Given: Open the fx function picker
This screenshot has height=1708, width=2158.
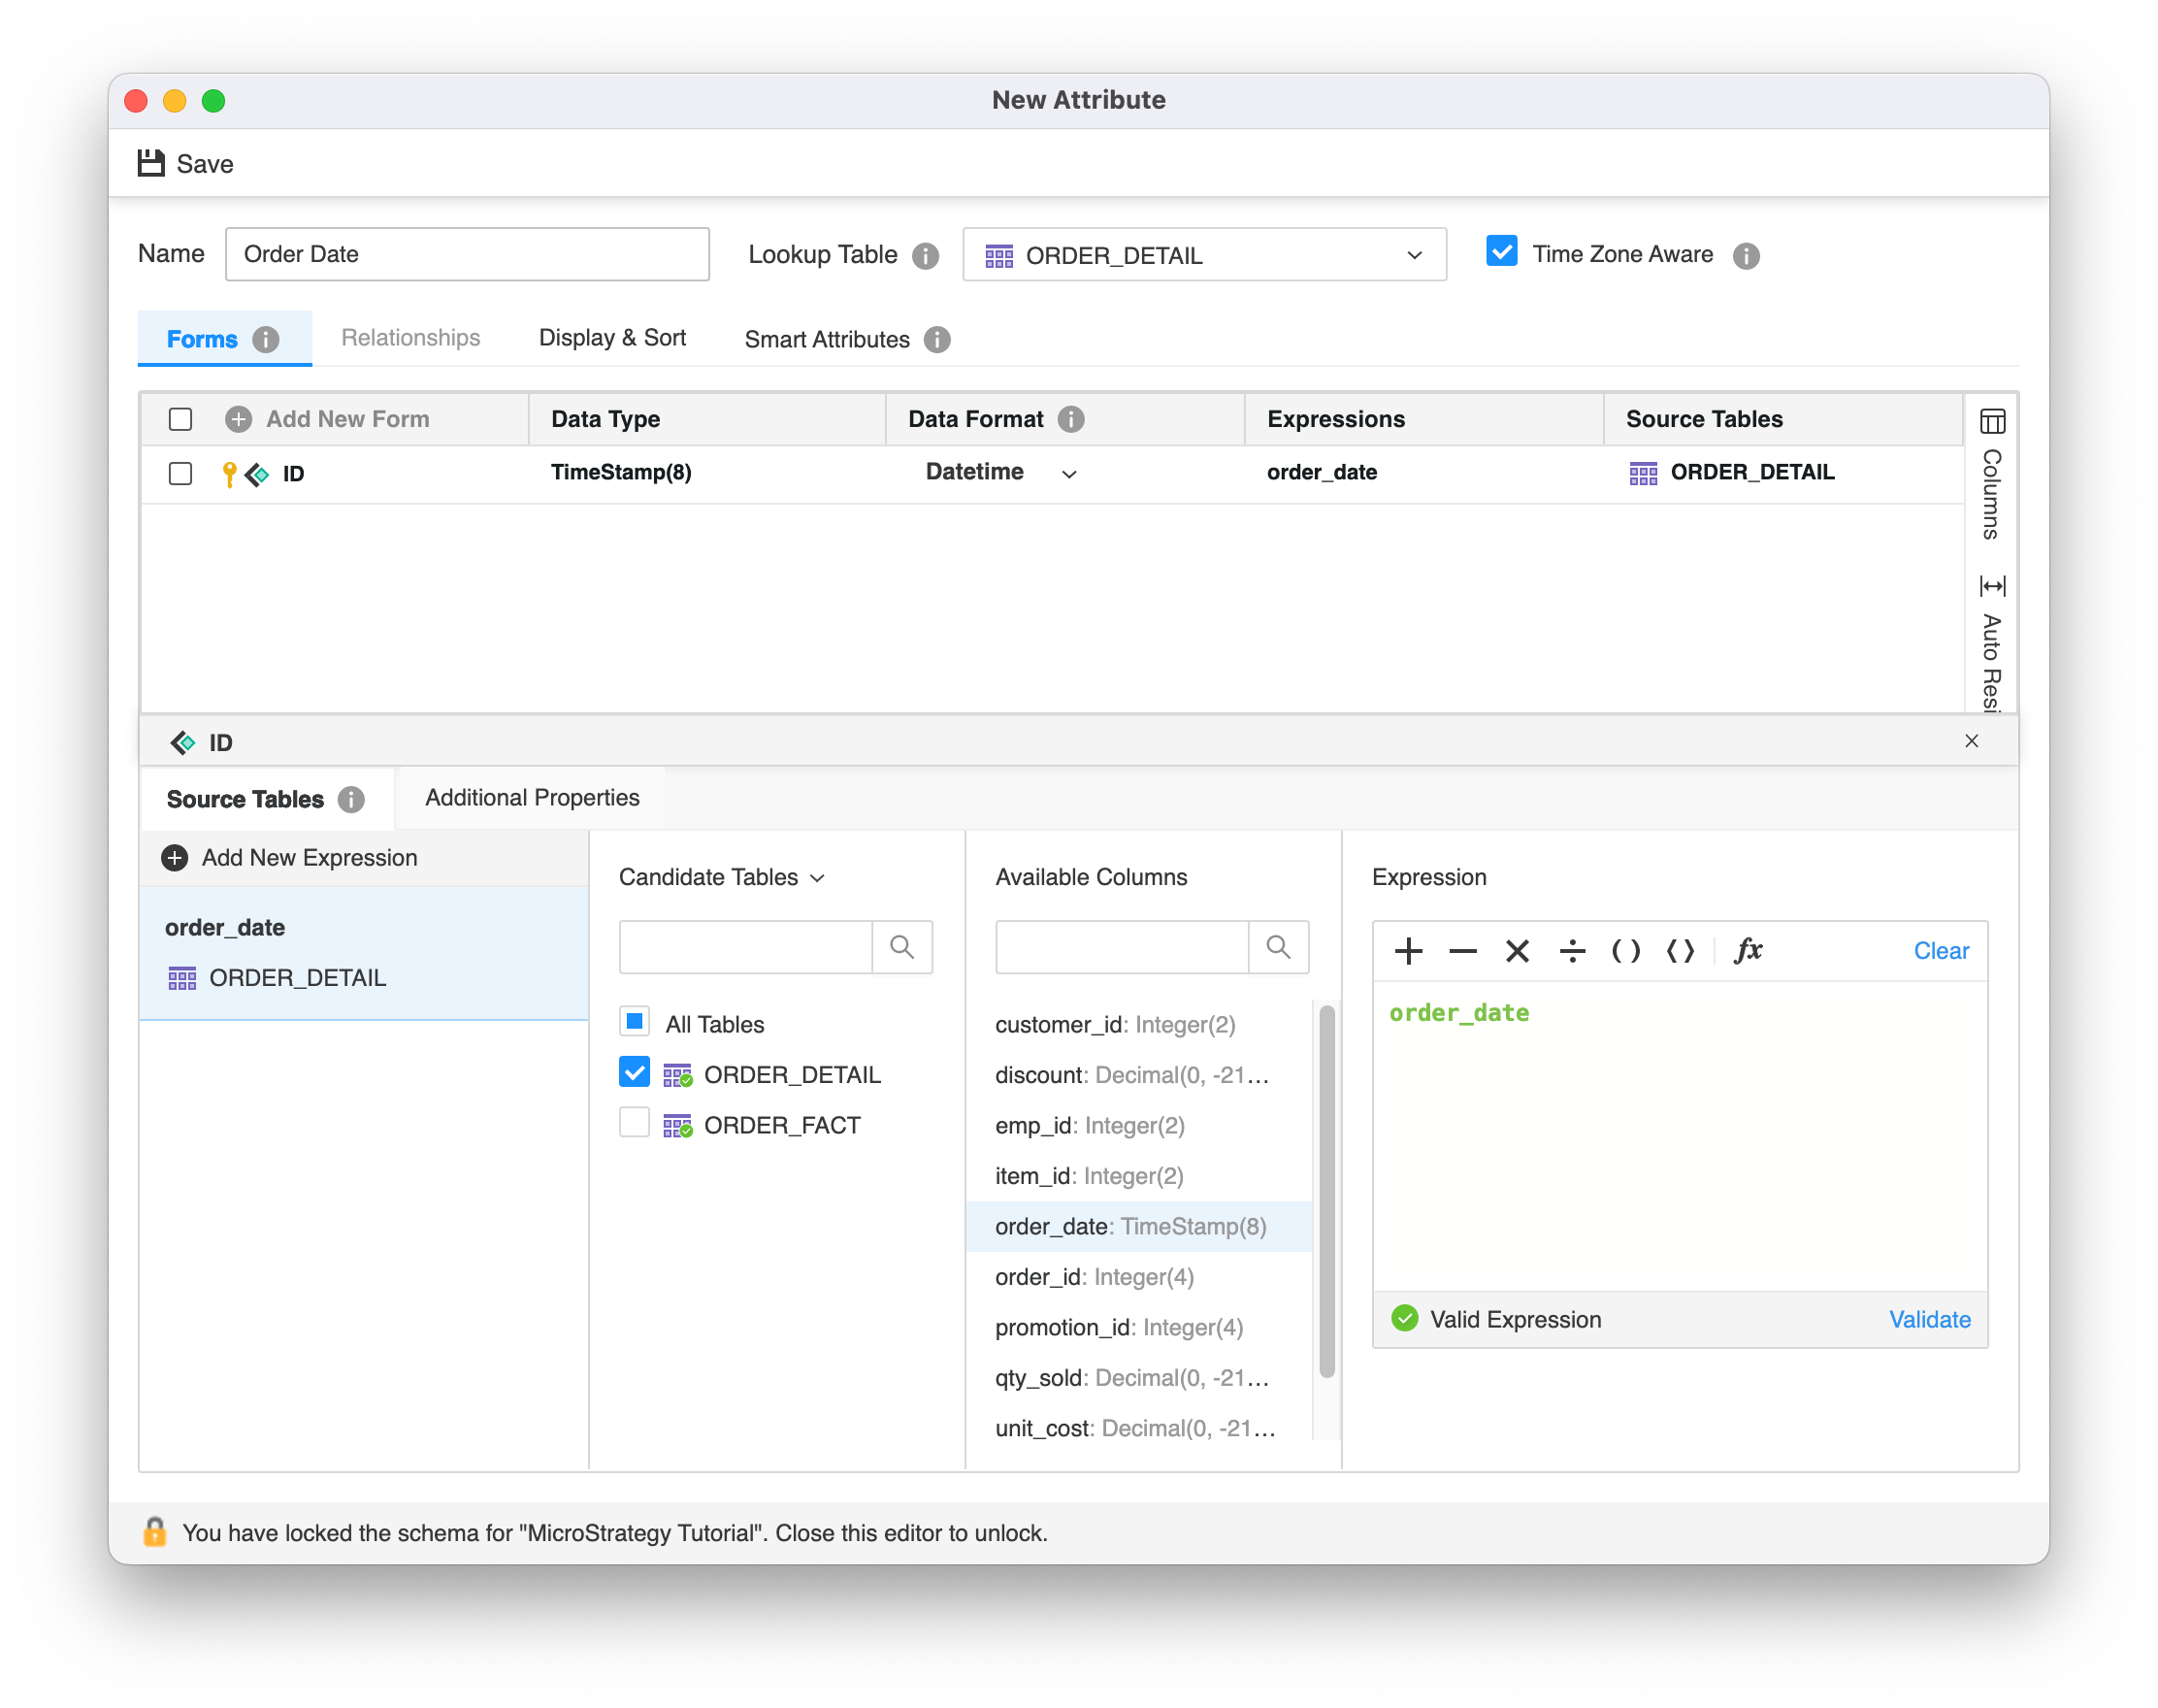Looking at the screenshot, I should 1747,951.
